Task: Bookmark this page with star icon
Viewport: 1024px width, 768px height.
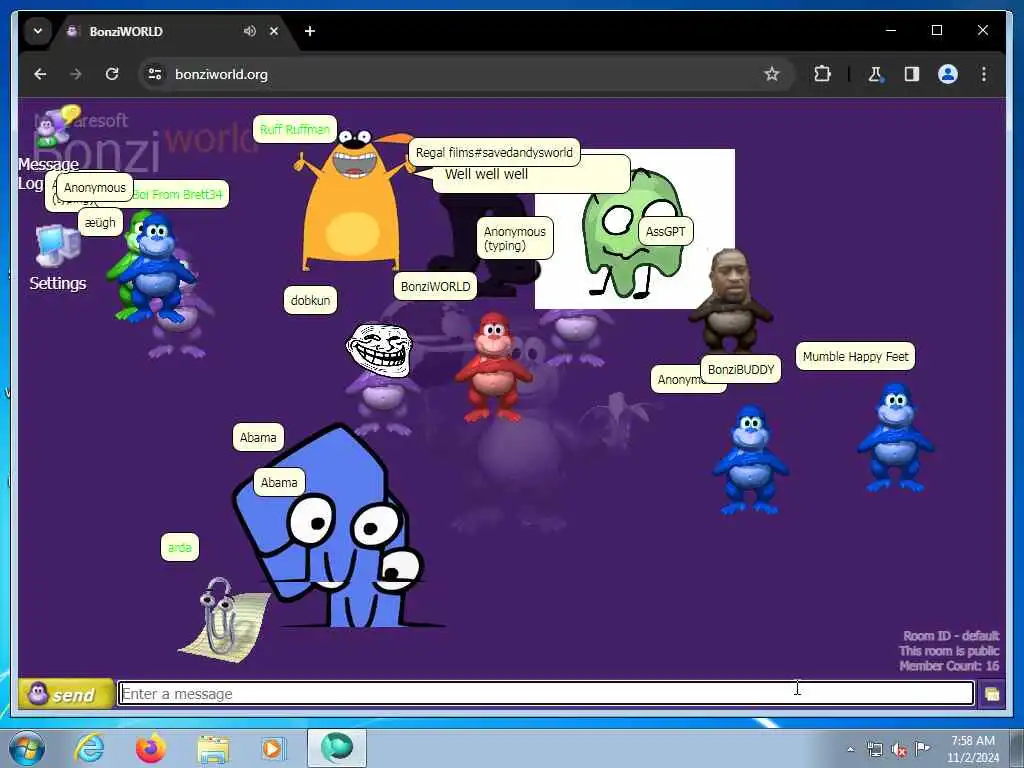Action: 772,74
